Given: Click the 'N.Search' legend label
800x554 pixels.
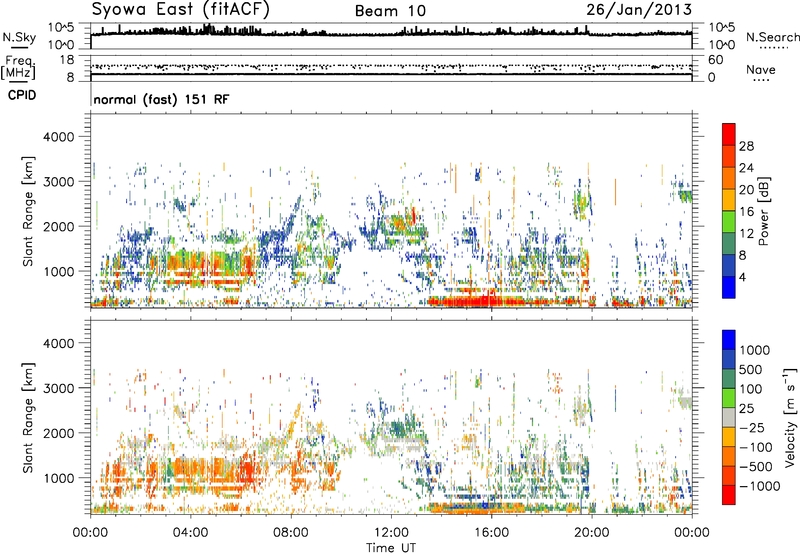Looking at the screenshot, I should [773, 37].
